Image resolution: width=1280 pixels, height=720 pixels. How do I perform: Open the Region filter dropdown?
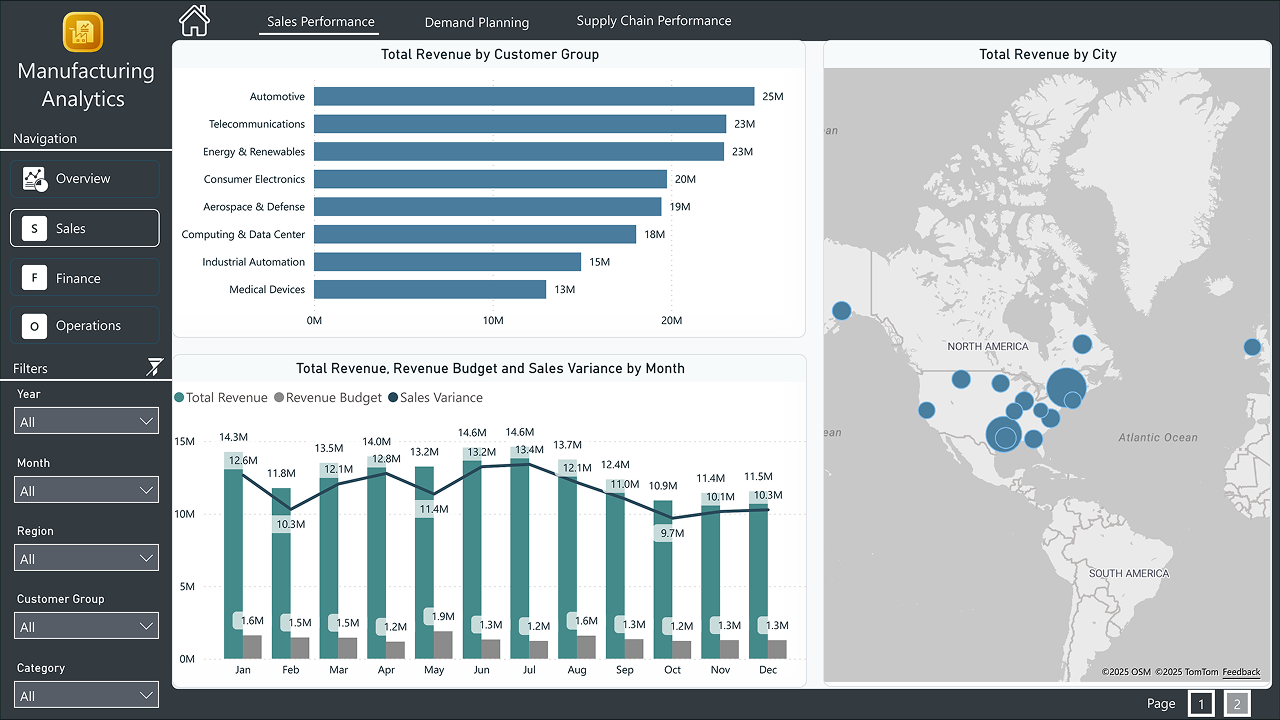(86, 557)
